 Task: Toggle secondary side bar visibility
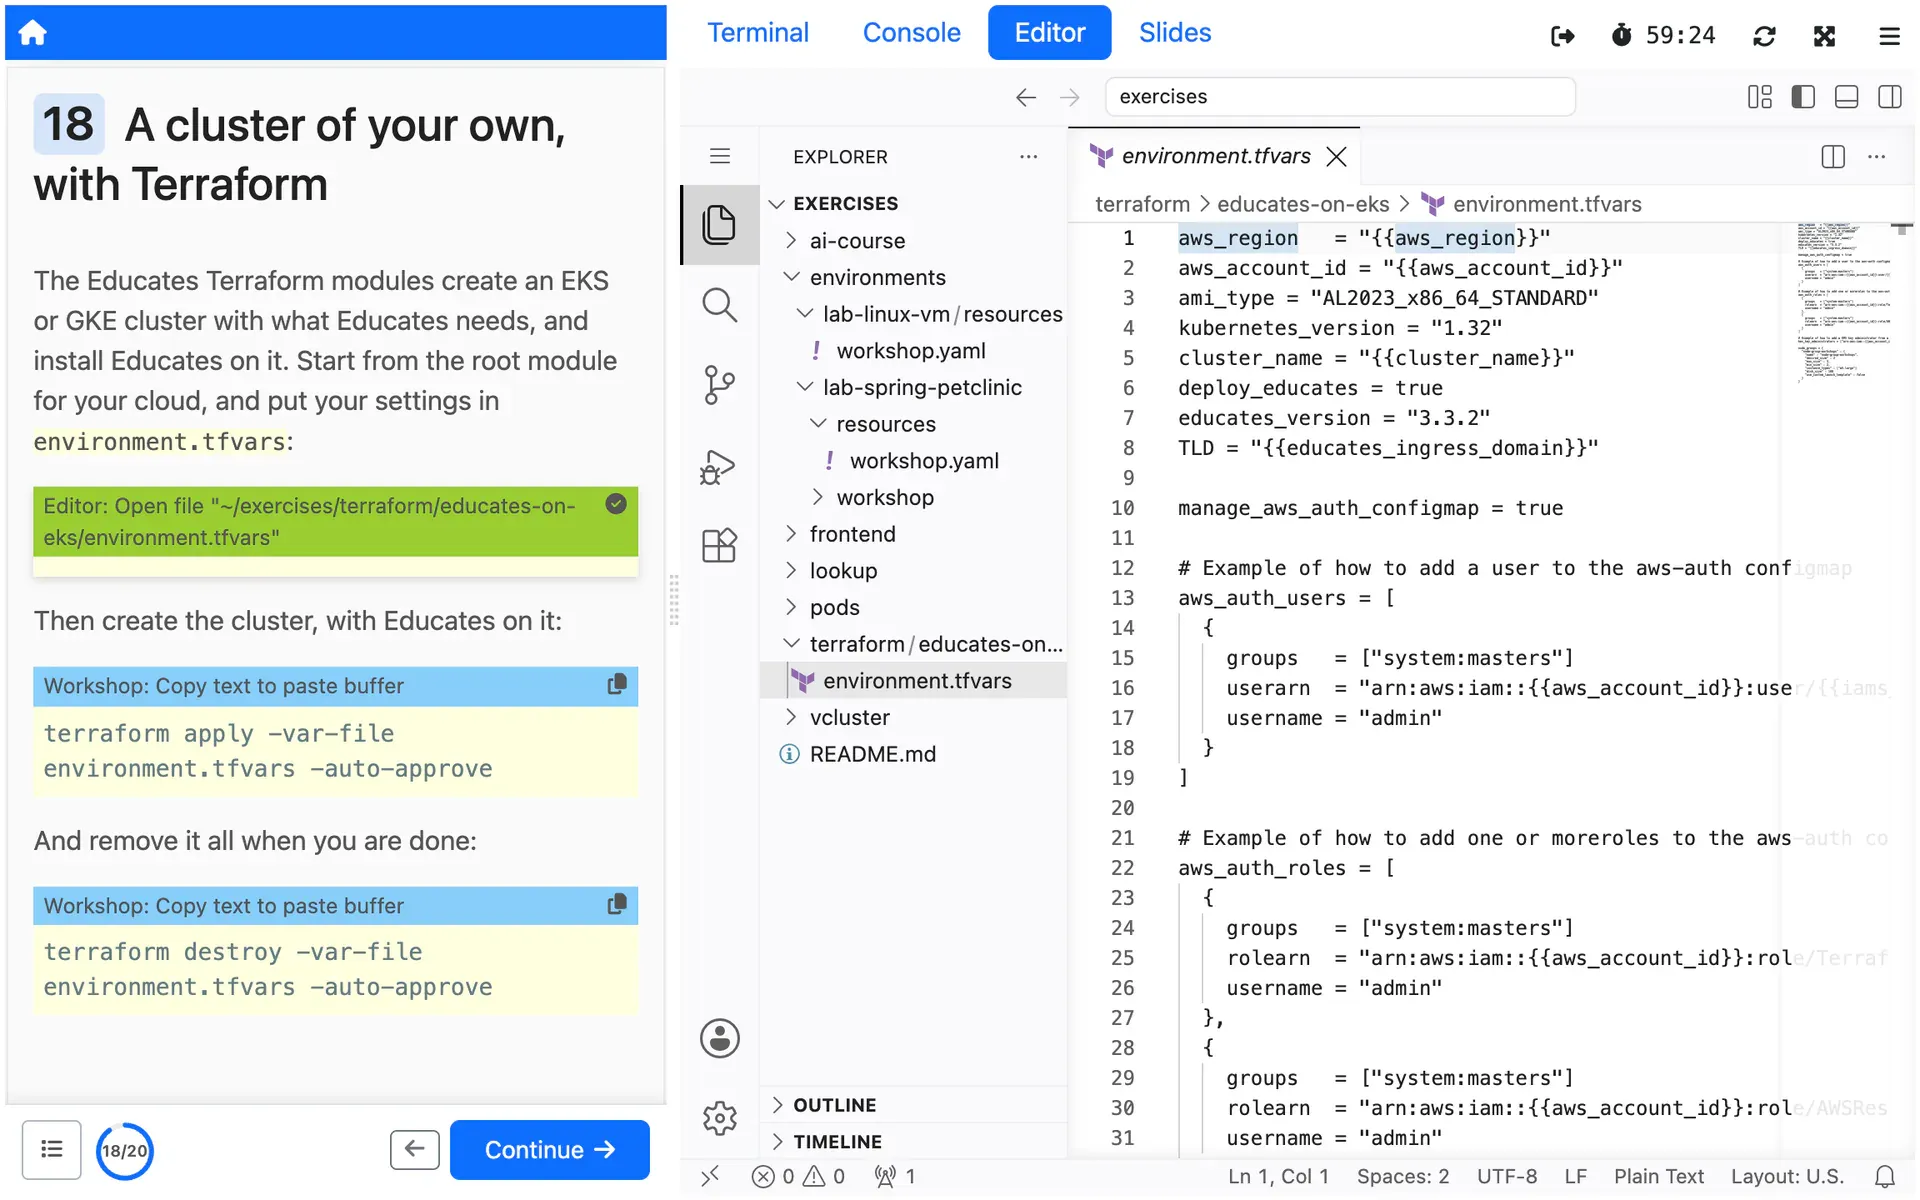(x=1889, y=97)
